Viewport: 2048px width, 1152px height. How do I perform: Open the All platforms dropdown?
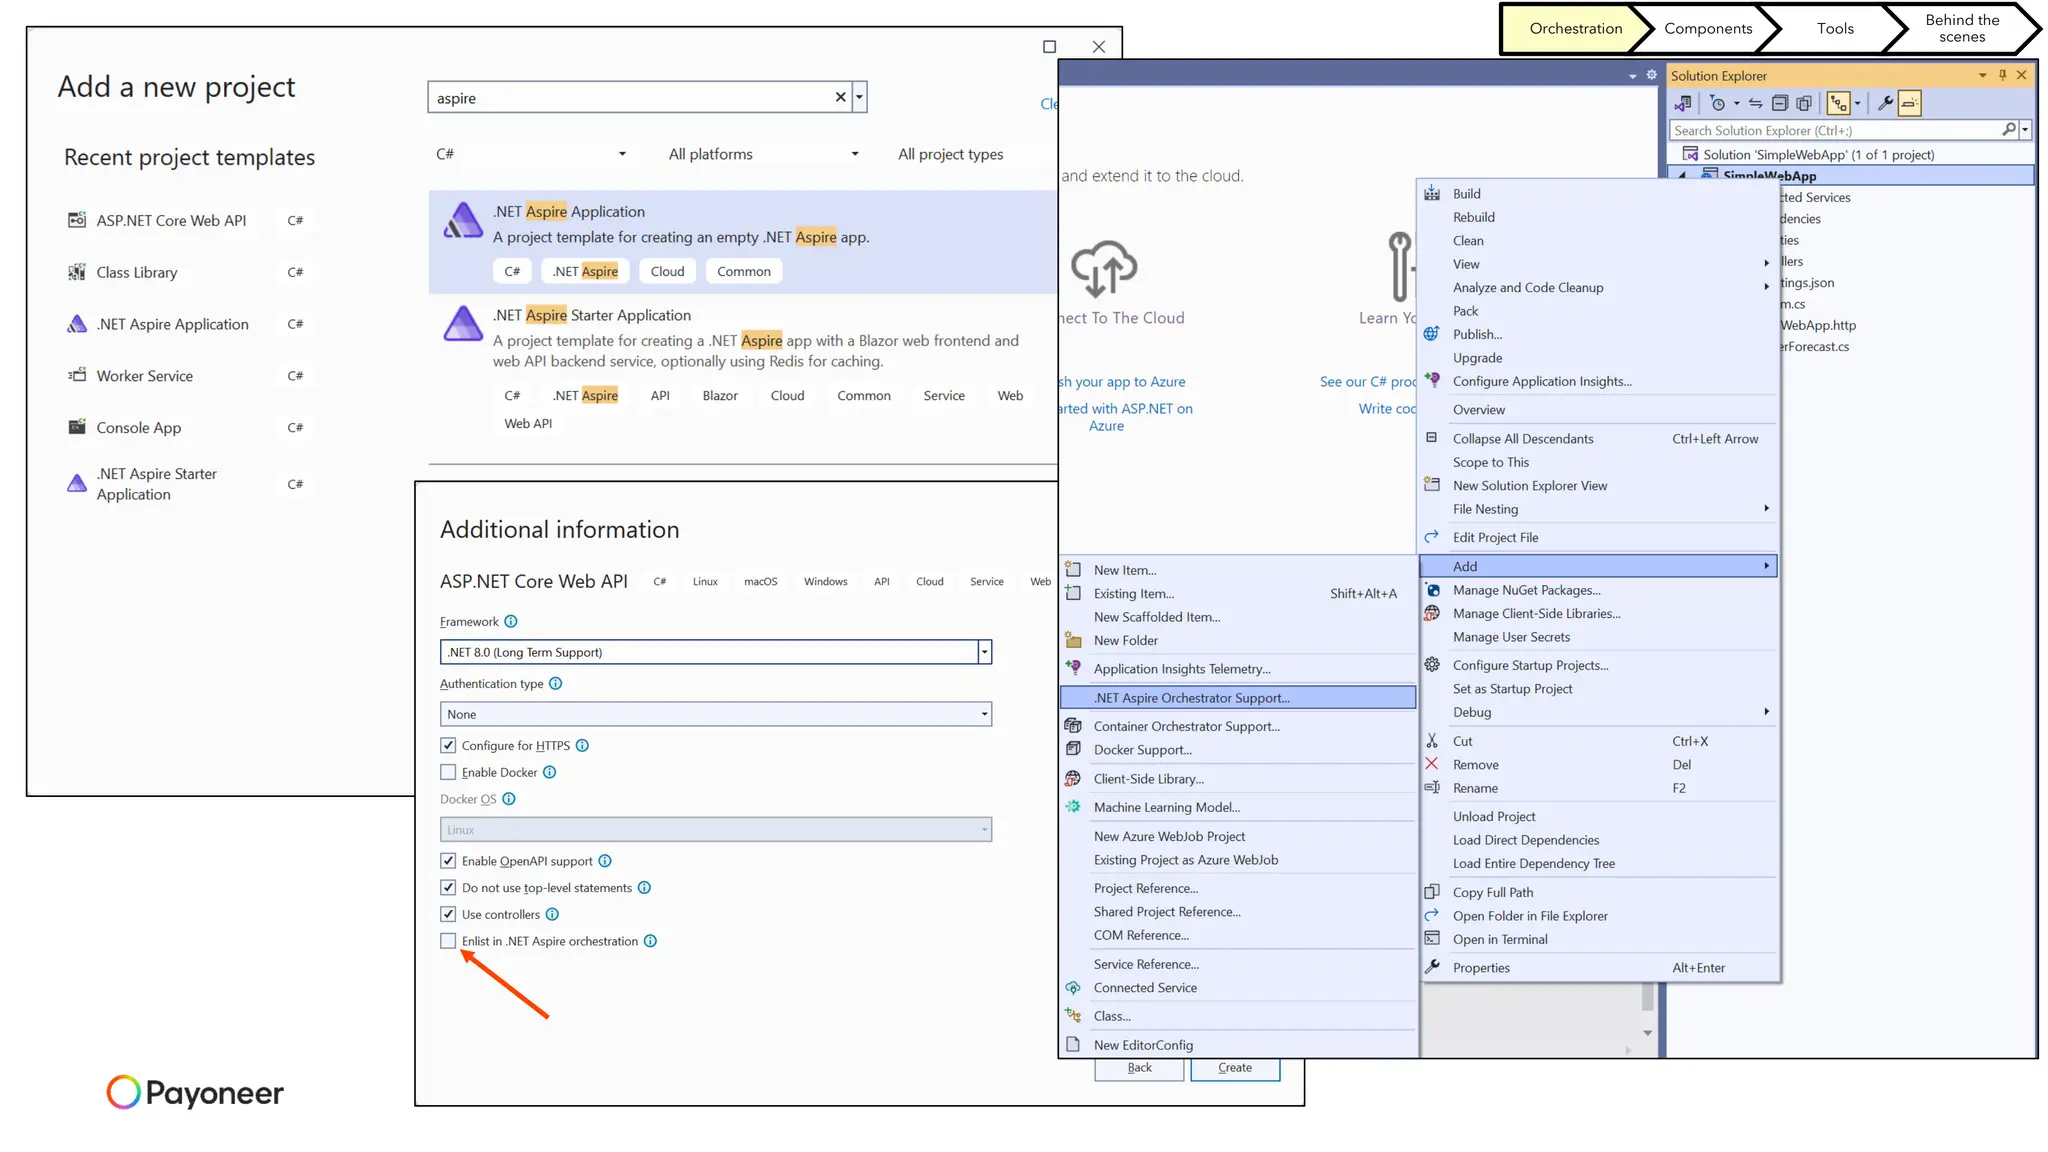tap(764, 154)
